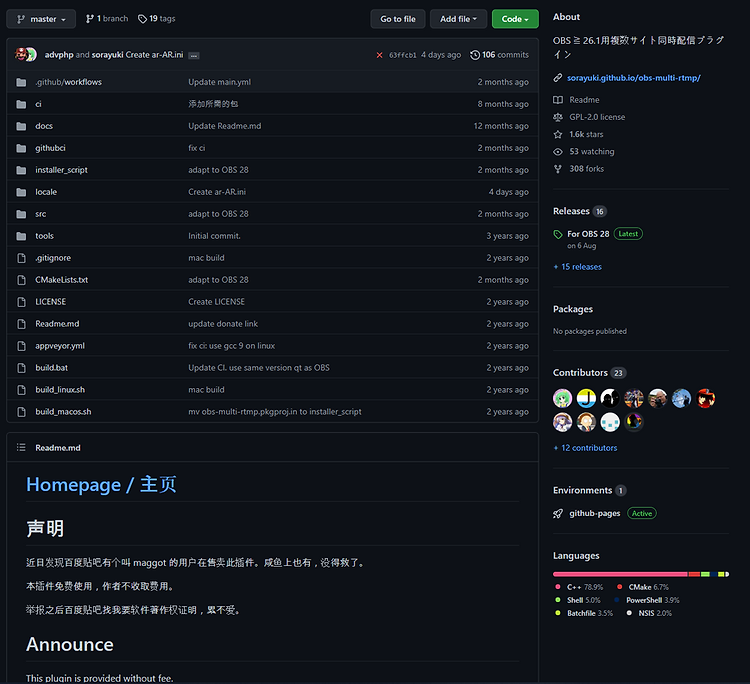The image size is (750, 684).
Task: Open the GPL-2.0 license link
Action: tap(597, 117)
